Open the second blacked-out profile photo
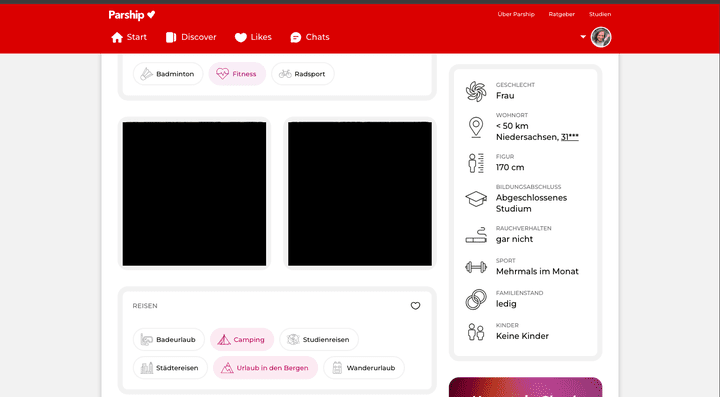This screenshot has height=397, width=720. (x=360, y=194)
